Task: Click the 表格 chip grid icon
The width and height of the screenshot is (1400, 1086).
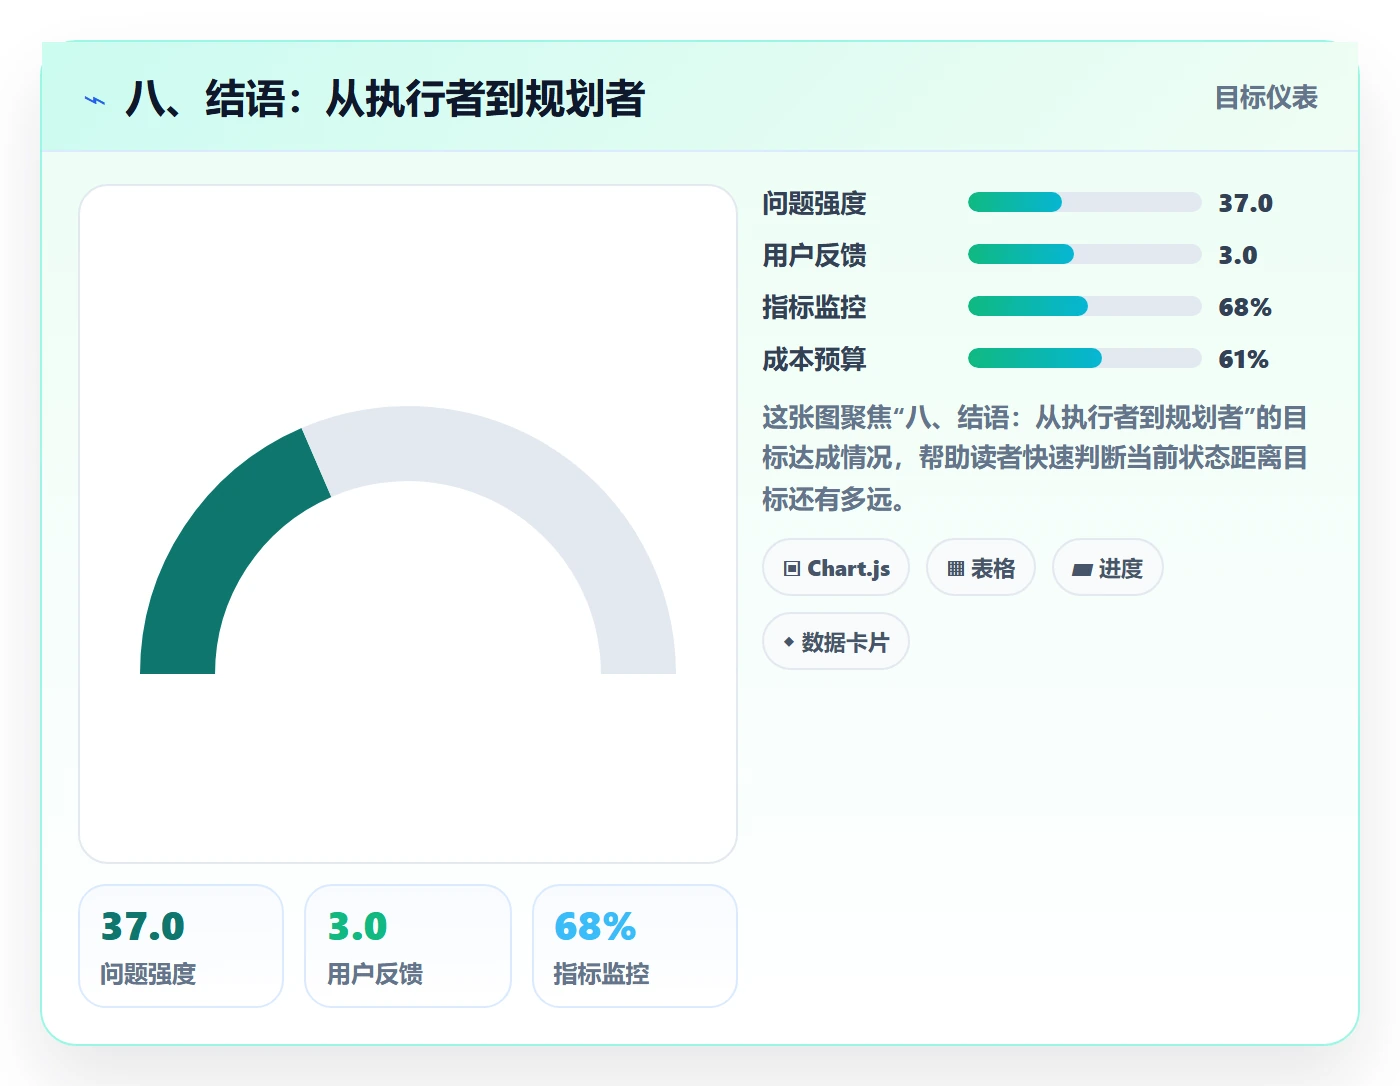Action: 956,569
